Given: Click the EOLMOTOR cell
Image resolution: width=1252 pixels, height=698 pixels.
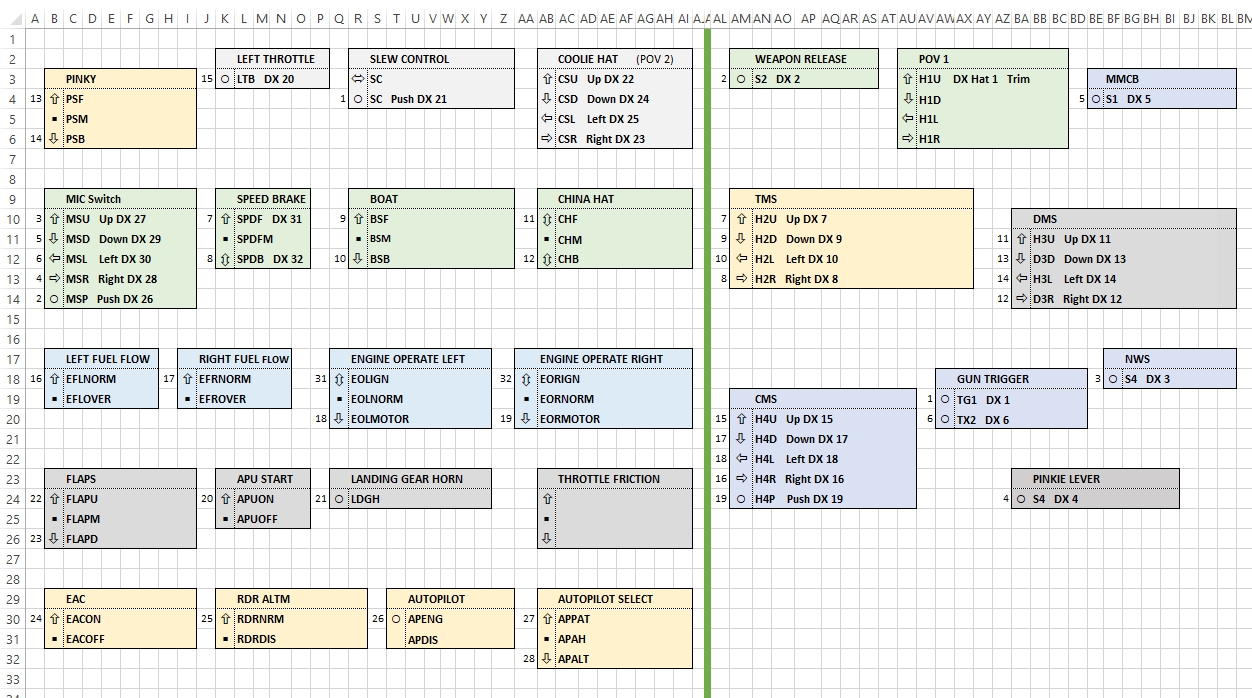Looking at the screenshot, I should (x=420, y=419).
